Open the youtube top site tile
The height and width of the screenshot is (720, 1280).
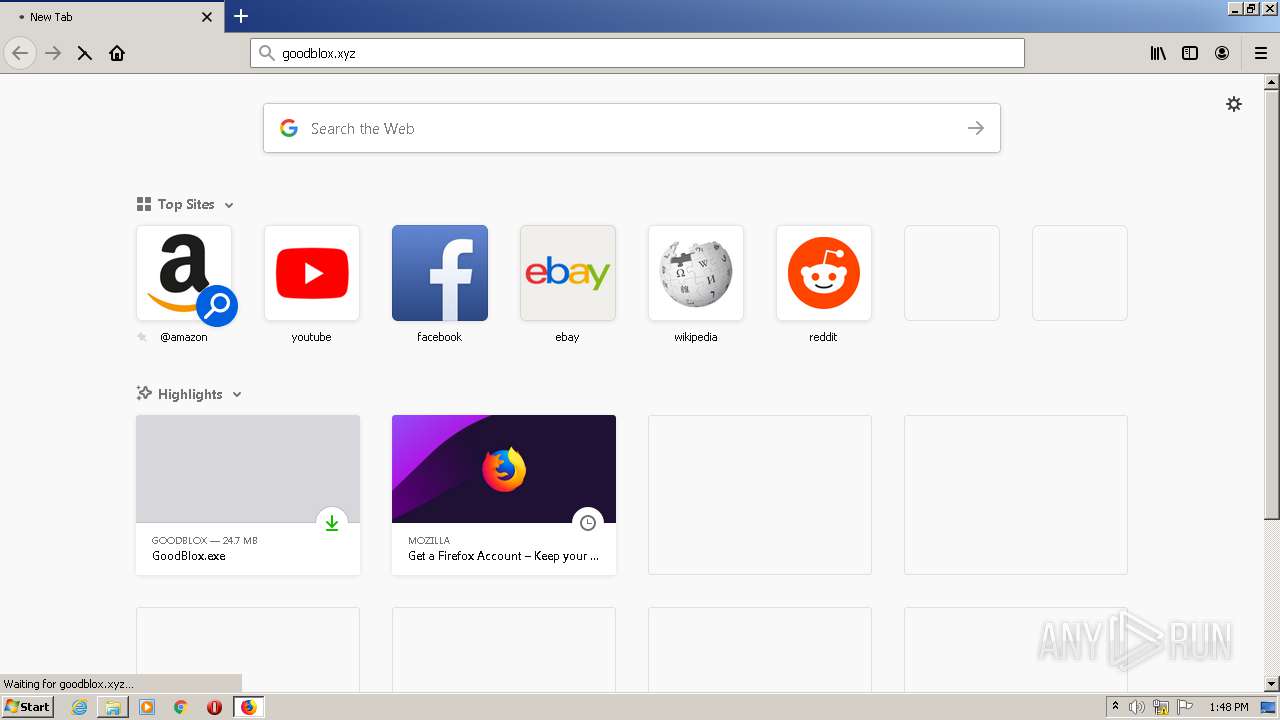click(x=312, y=273)
